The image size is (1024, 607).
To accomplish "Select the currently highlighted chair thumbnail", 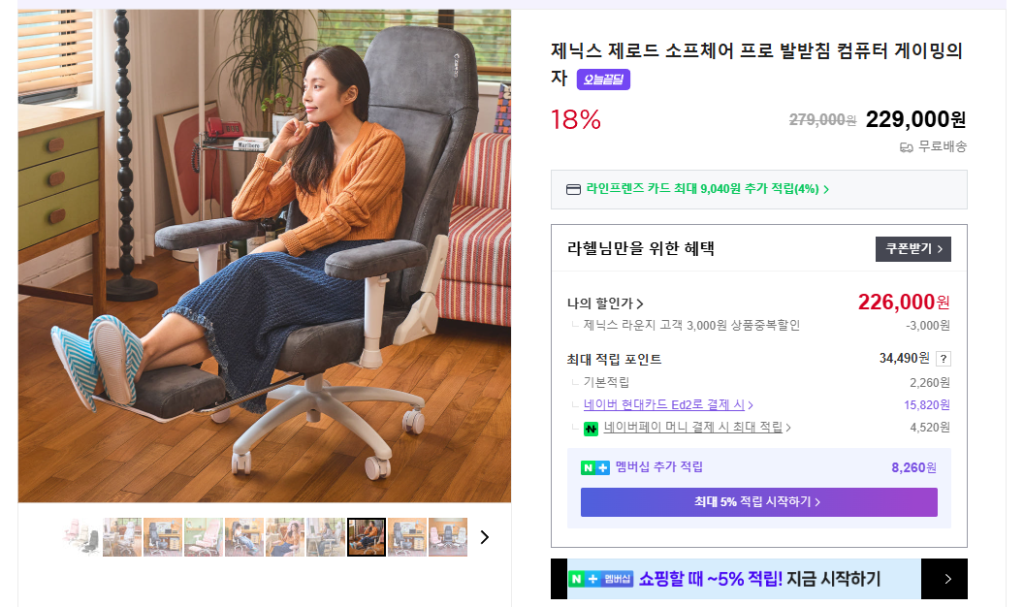I will tap(366, 537).
